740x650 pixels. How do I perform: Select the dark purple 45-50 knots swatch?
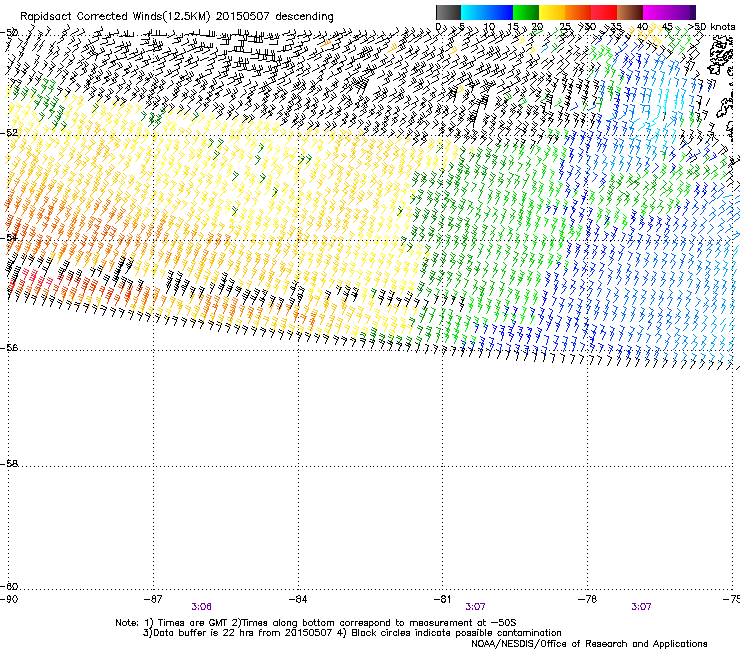click(682, 12)
